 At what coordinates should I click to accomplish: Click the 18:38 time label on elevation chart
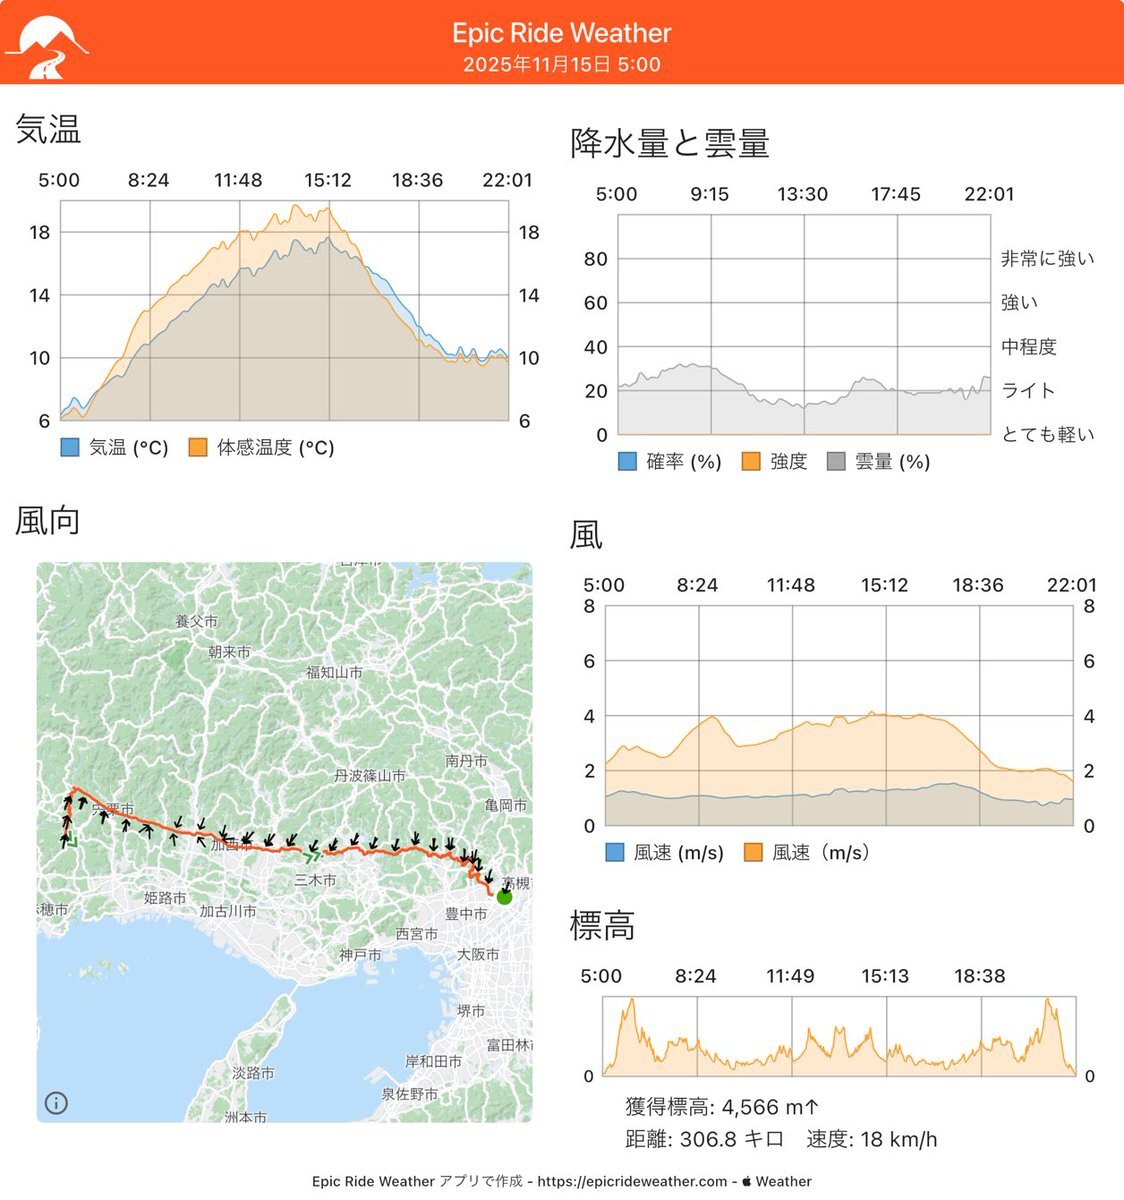click(x=979, y=975)
